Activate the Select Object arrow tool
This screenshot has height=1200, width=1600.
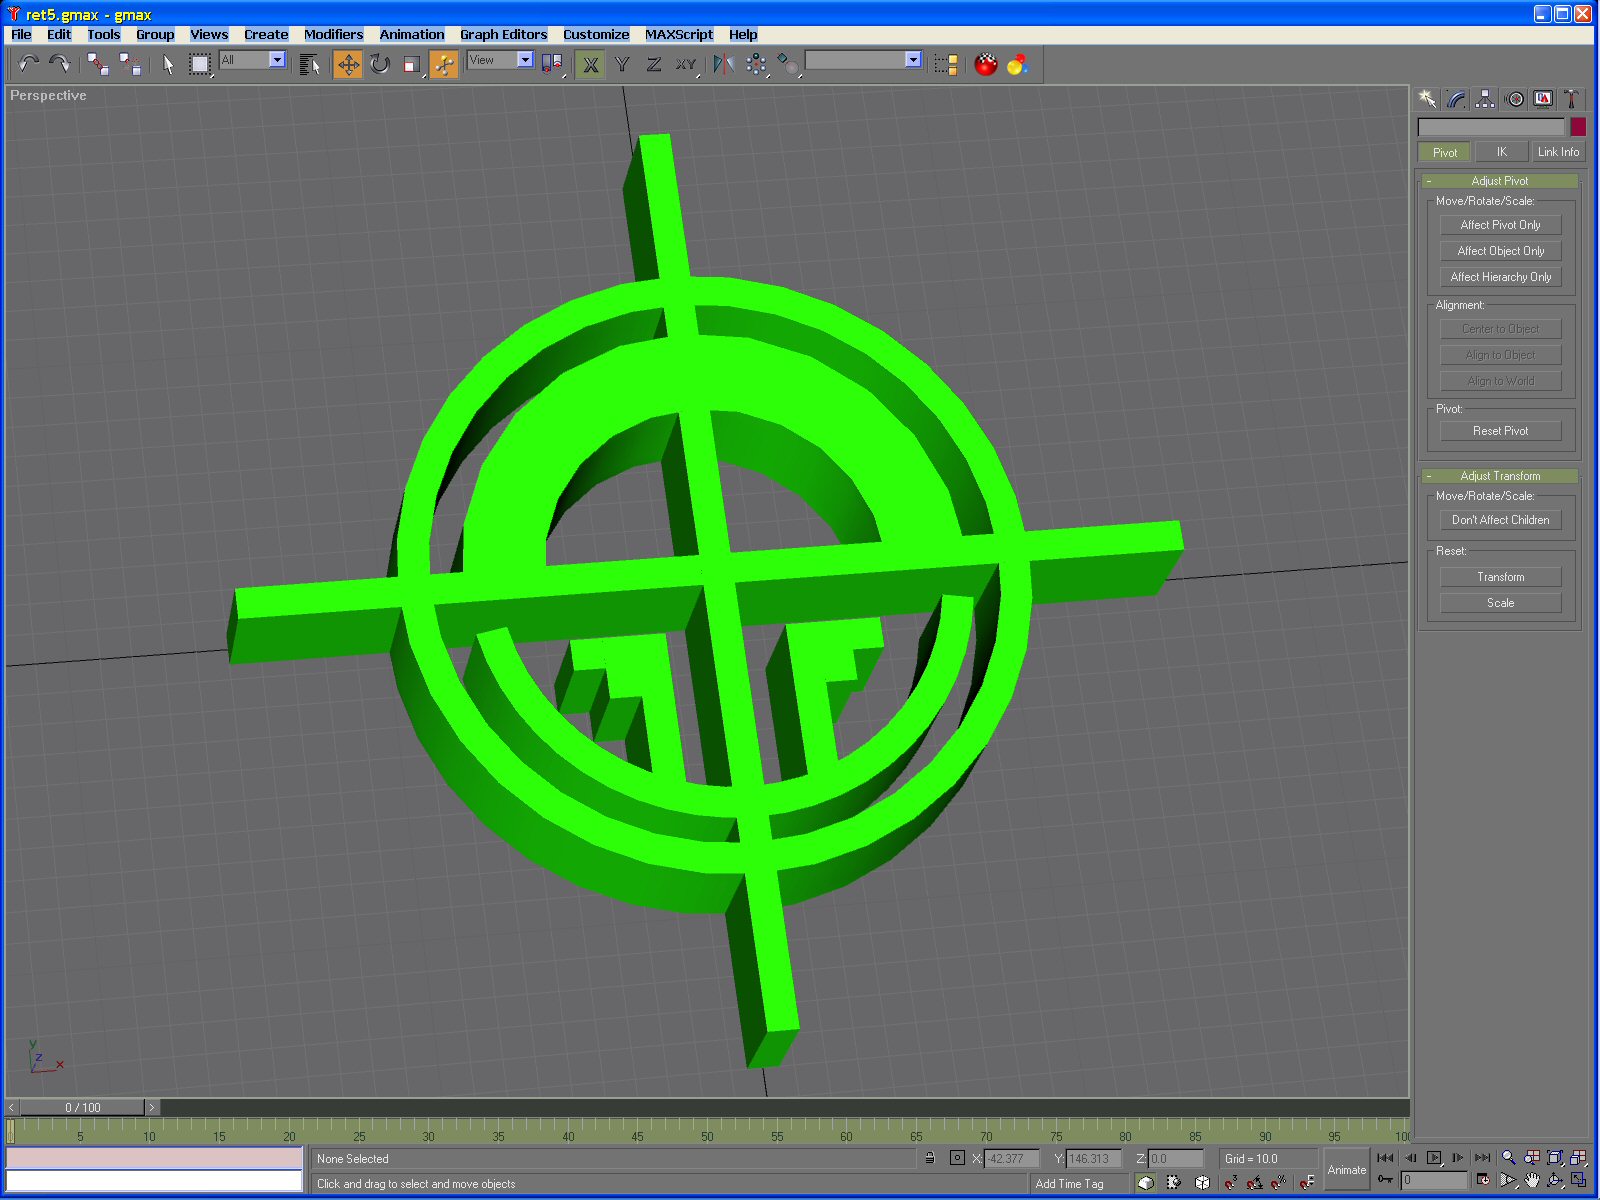pyautogui.click(x=168, y=65)
